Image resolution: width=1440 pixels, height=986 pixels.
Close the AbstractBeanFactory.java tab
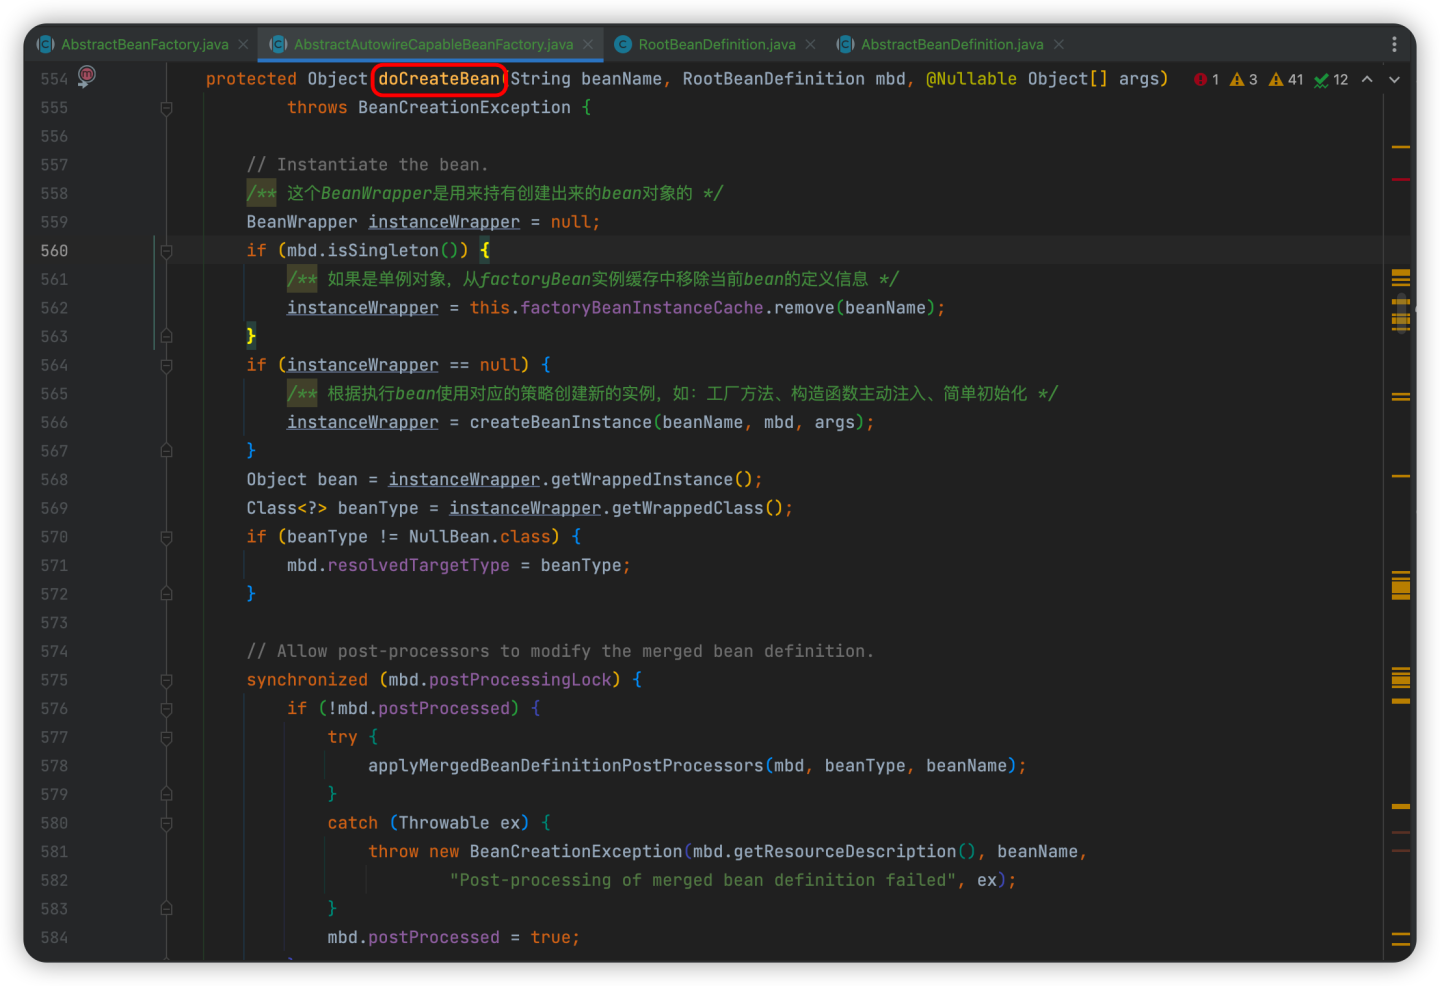243,44
